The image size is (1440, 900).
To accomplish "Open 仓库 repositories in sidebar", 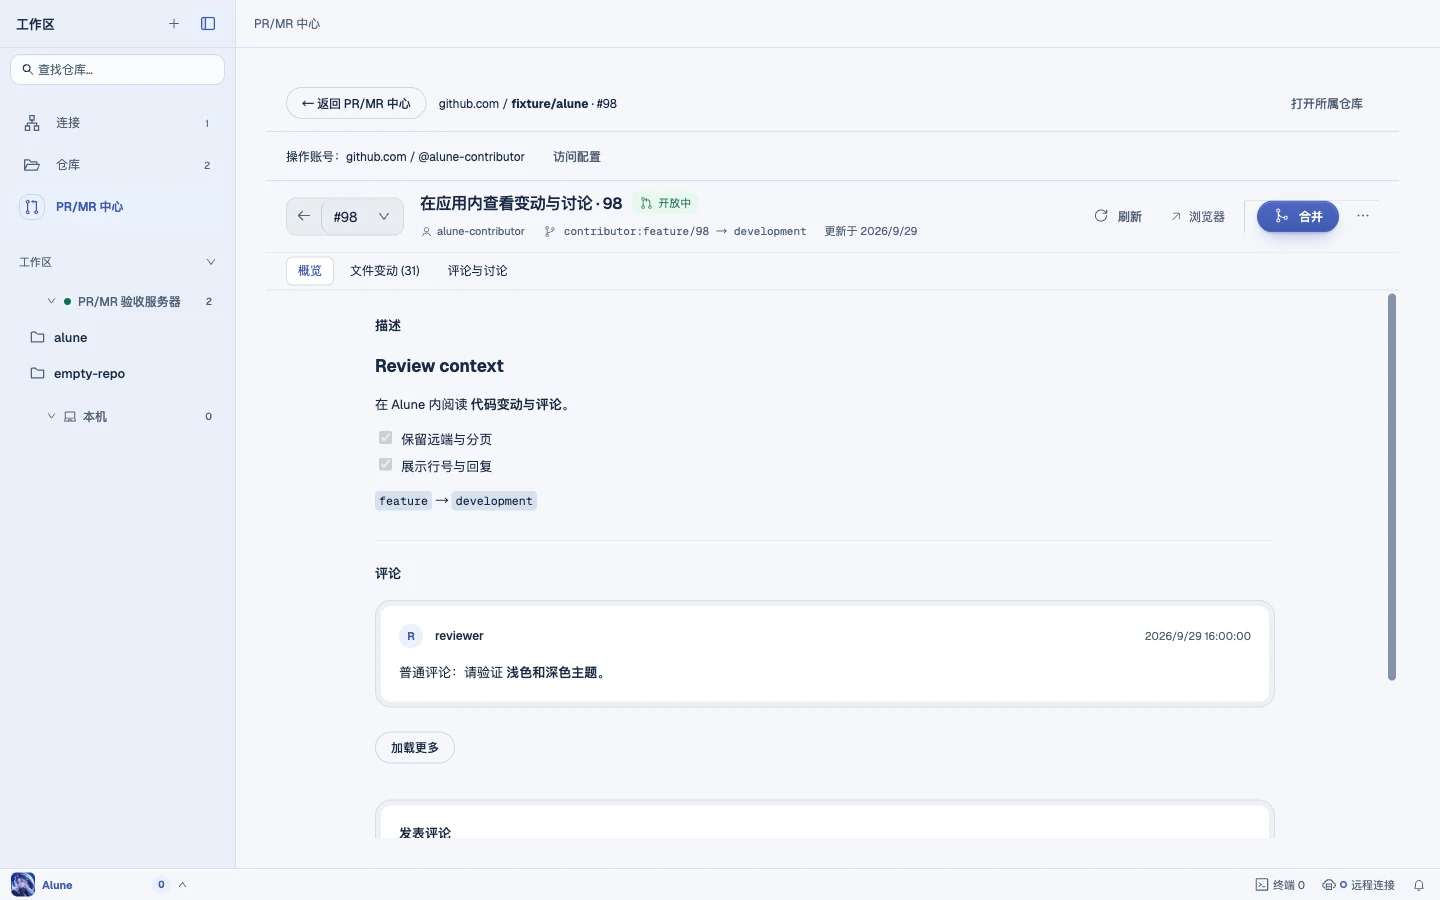I will [x=117, y=165].
